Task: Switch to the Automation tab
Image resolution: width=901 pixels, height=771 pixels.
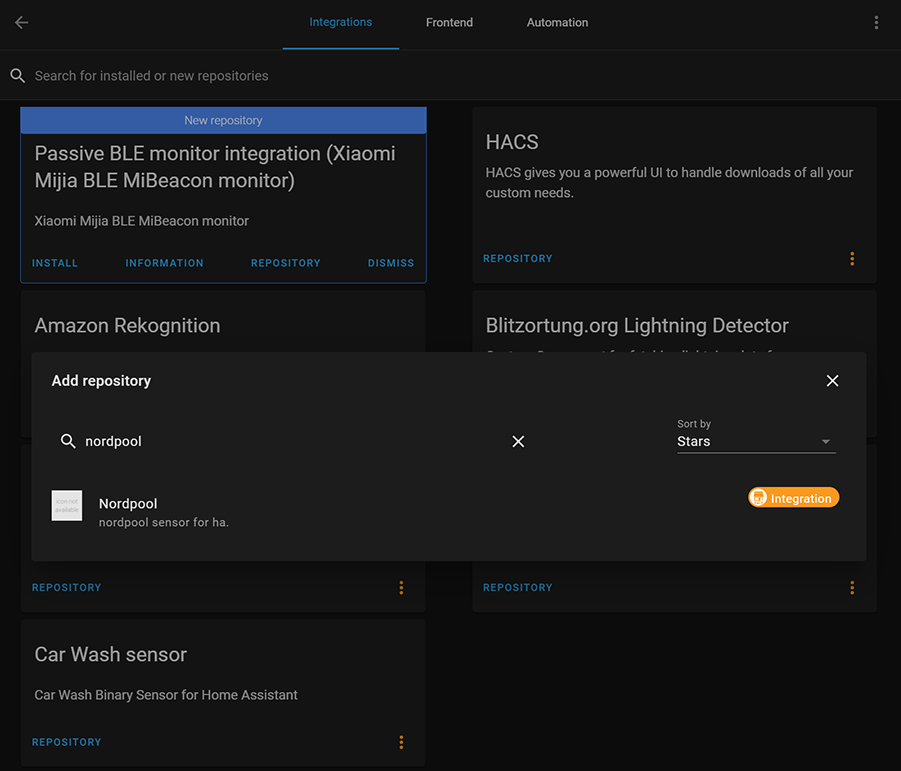Action: (557, 22)
